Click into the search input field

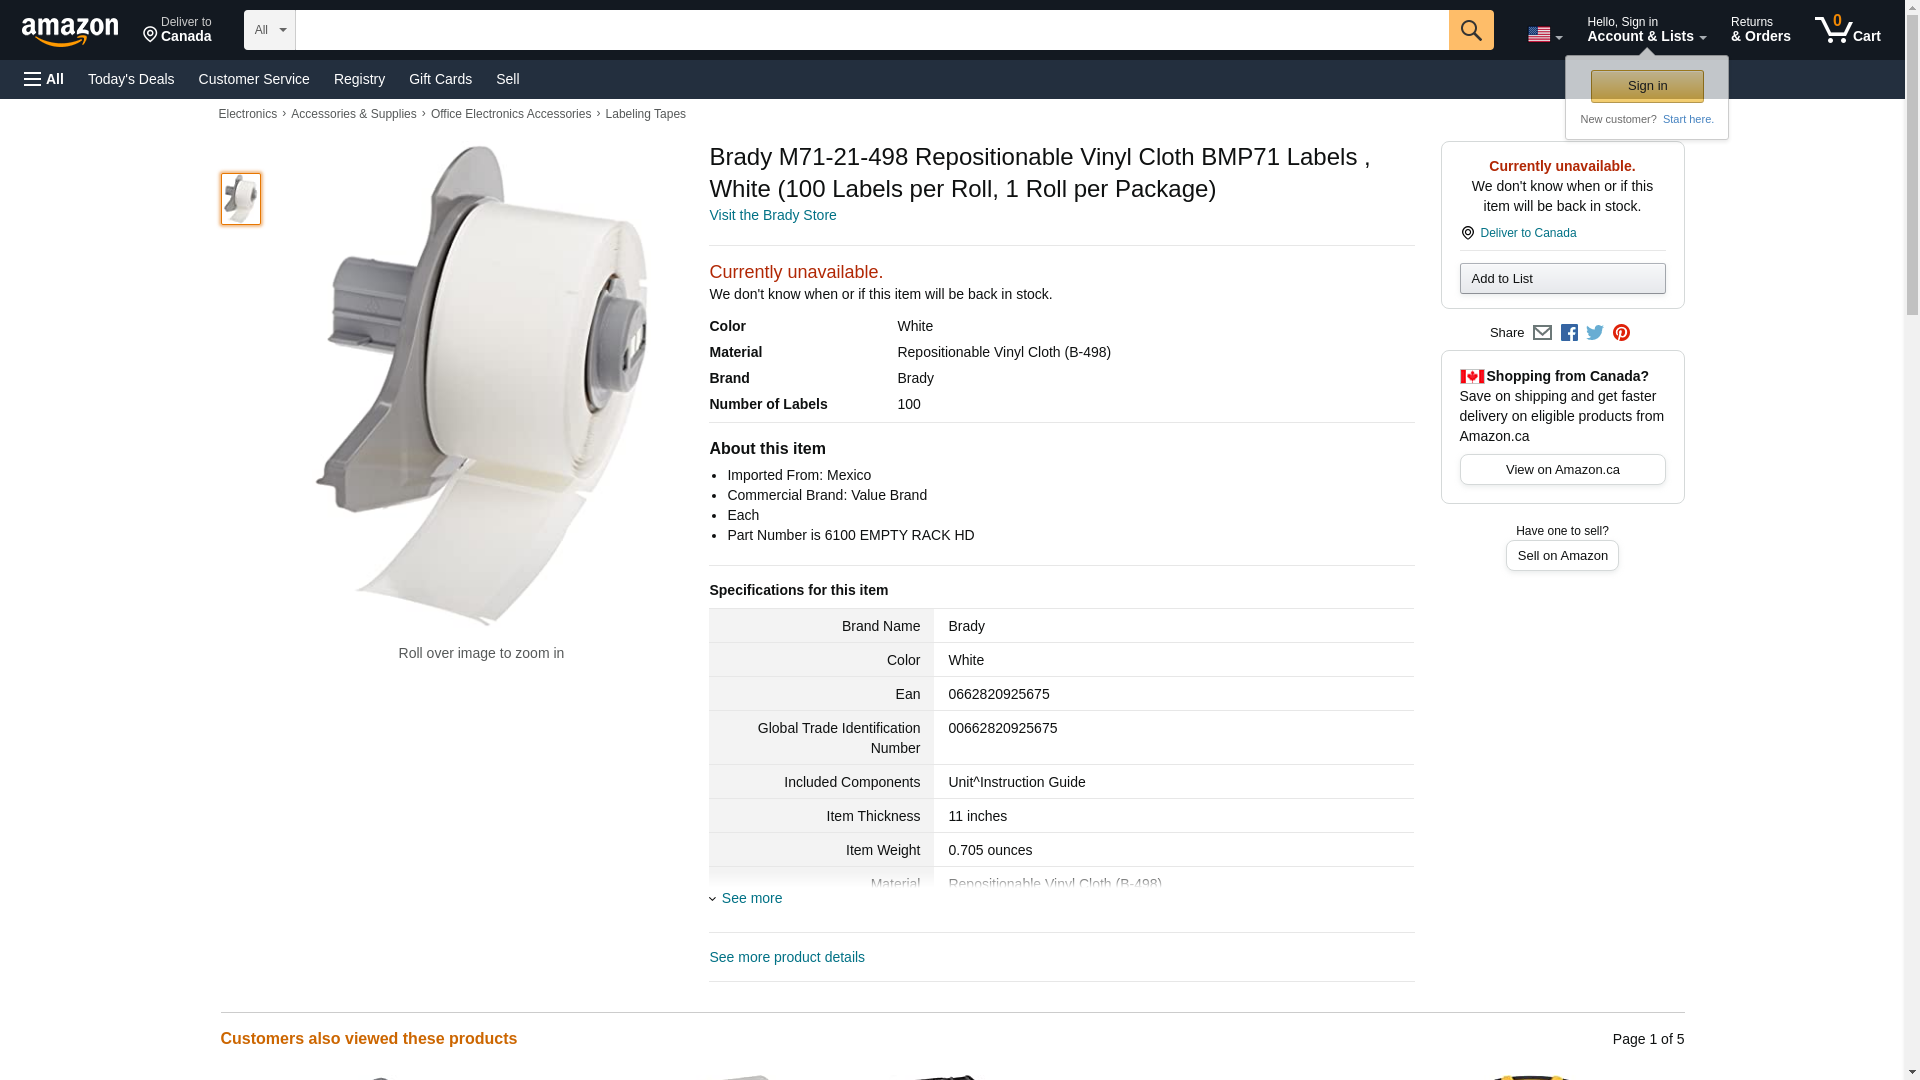tap(871, 30)
